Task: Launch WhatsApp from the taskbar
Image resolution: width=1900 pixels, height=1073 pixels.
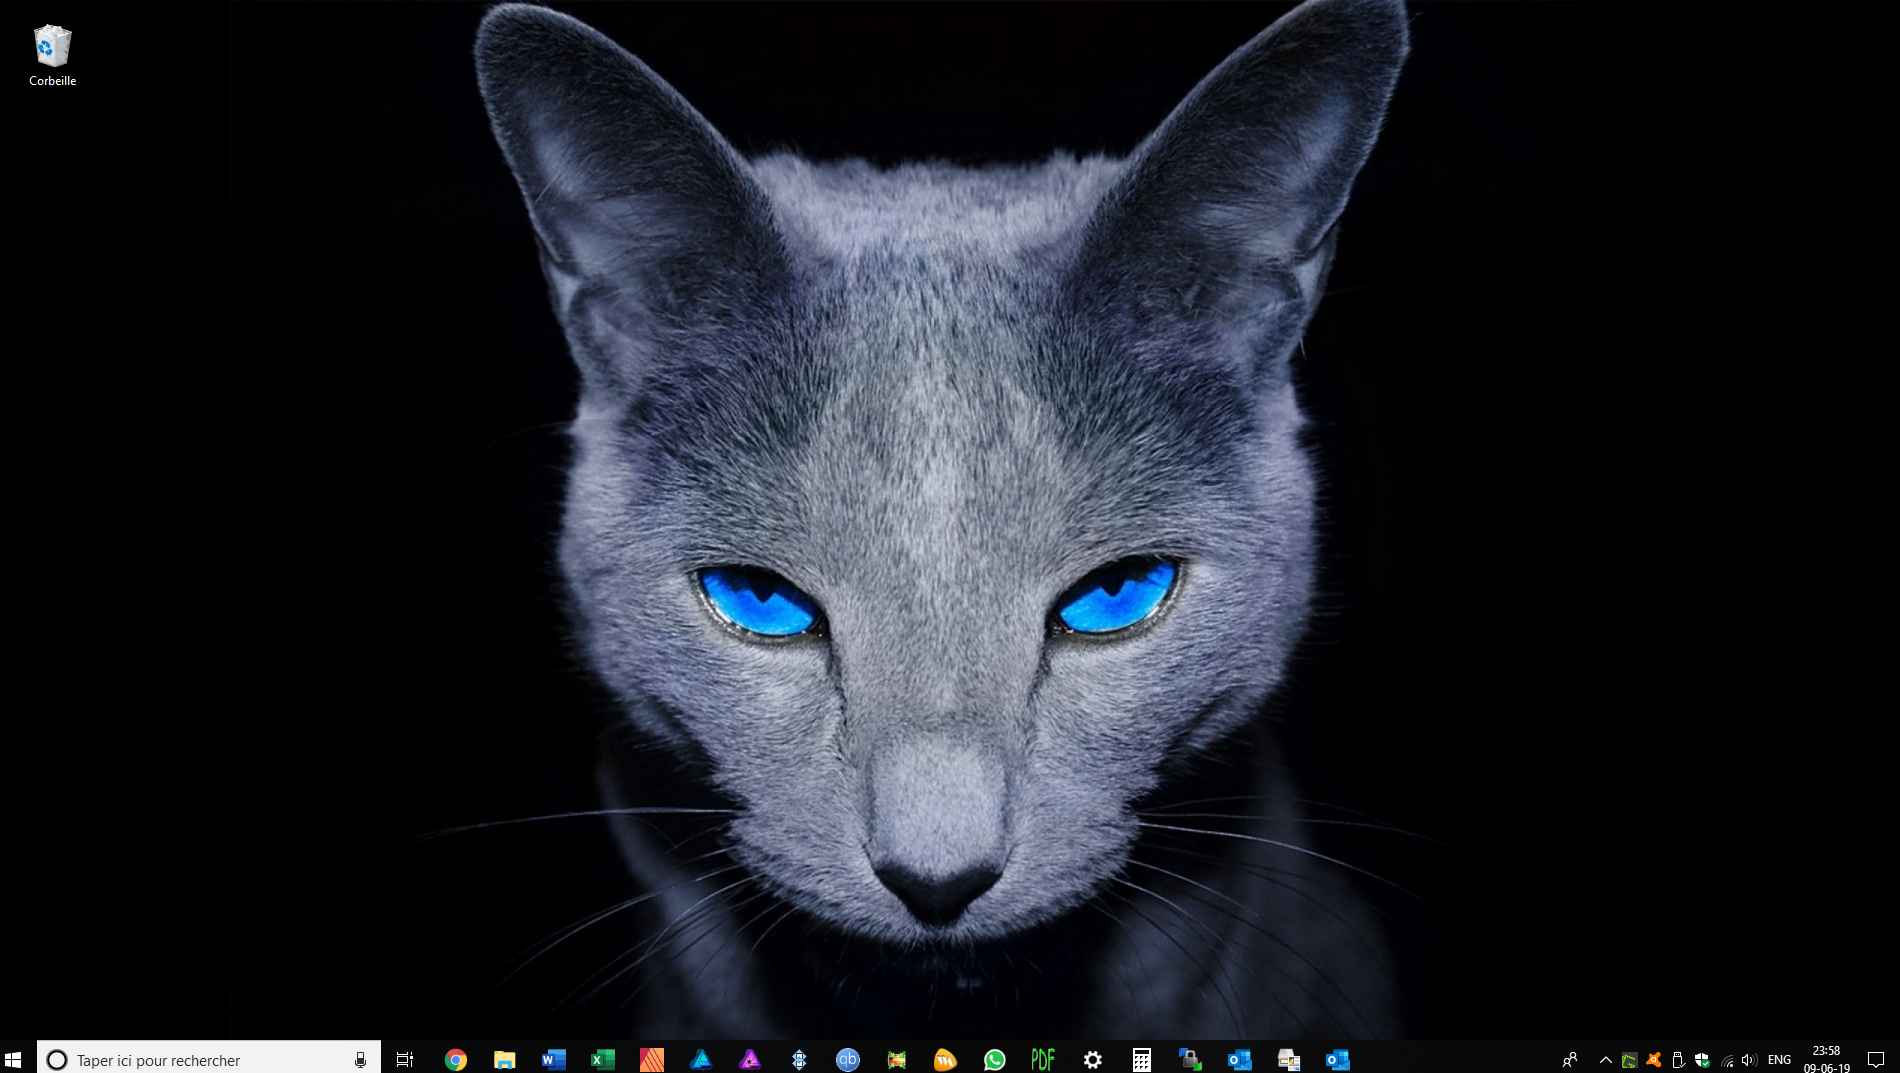Action: pos(995,1060)
